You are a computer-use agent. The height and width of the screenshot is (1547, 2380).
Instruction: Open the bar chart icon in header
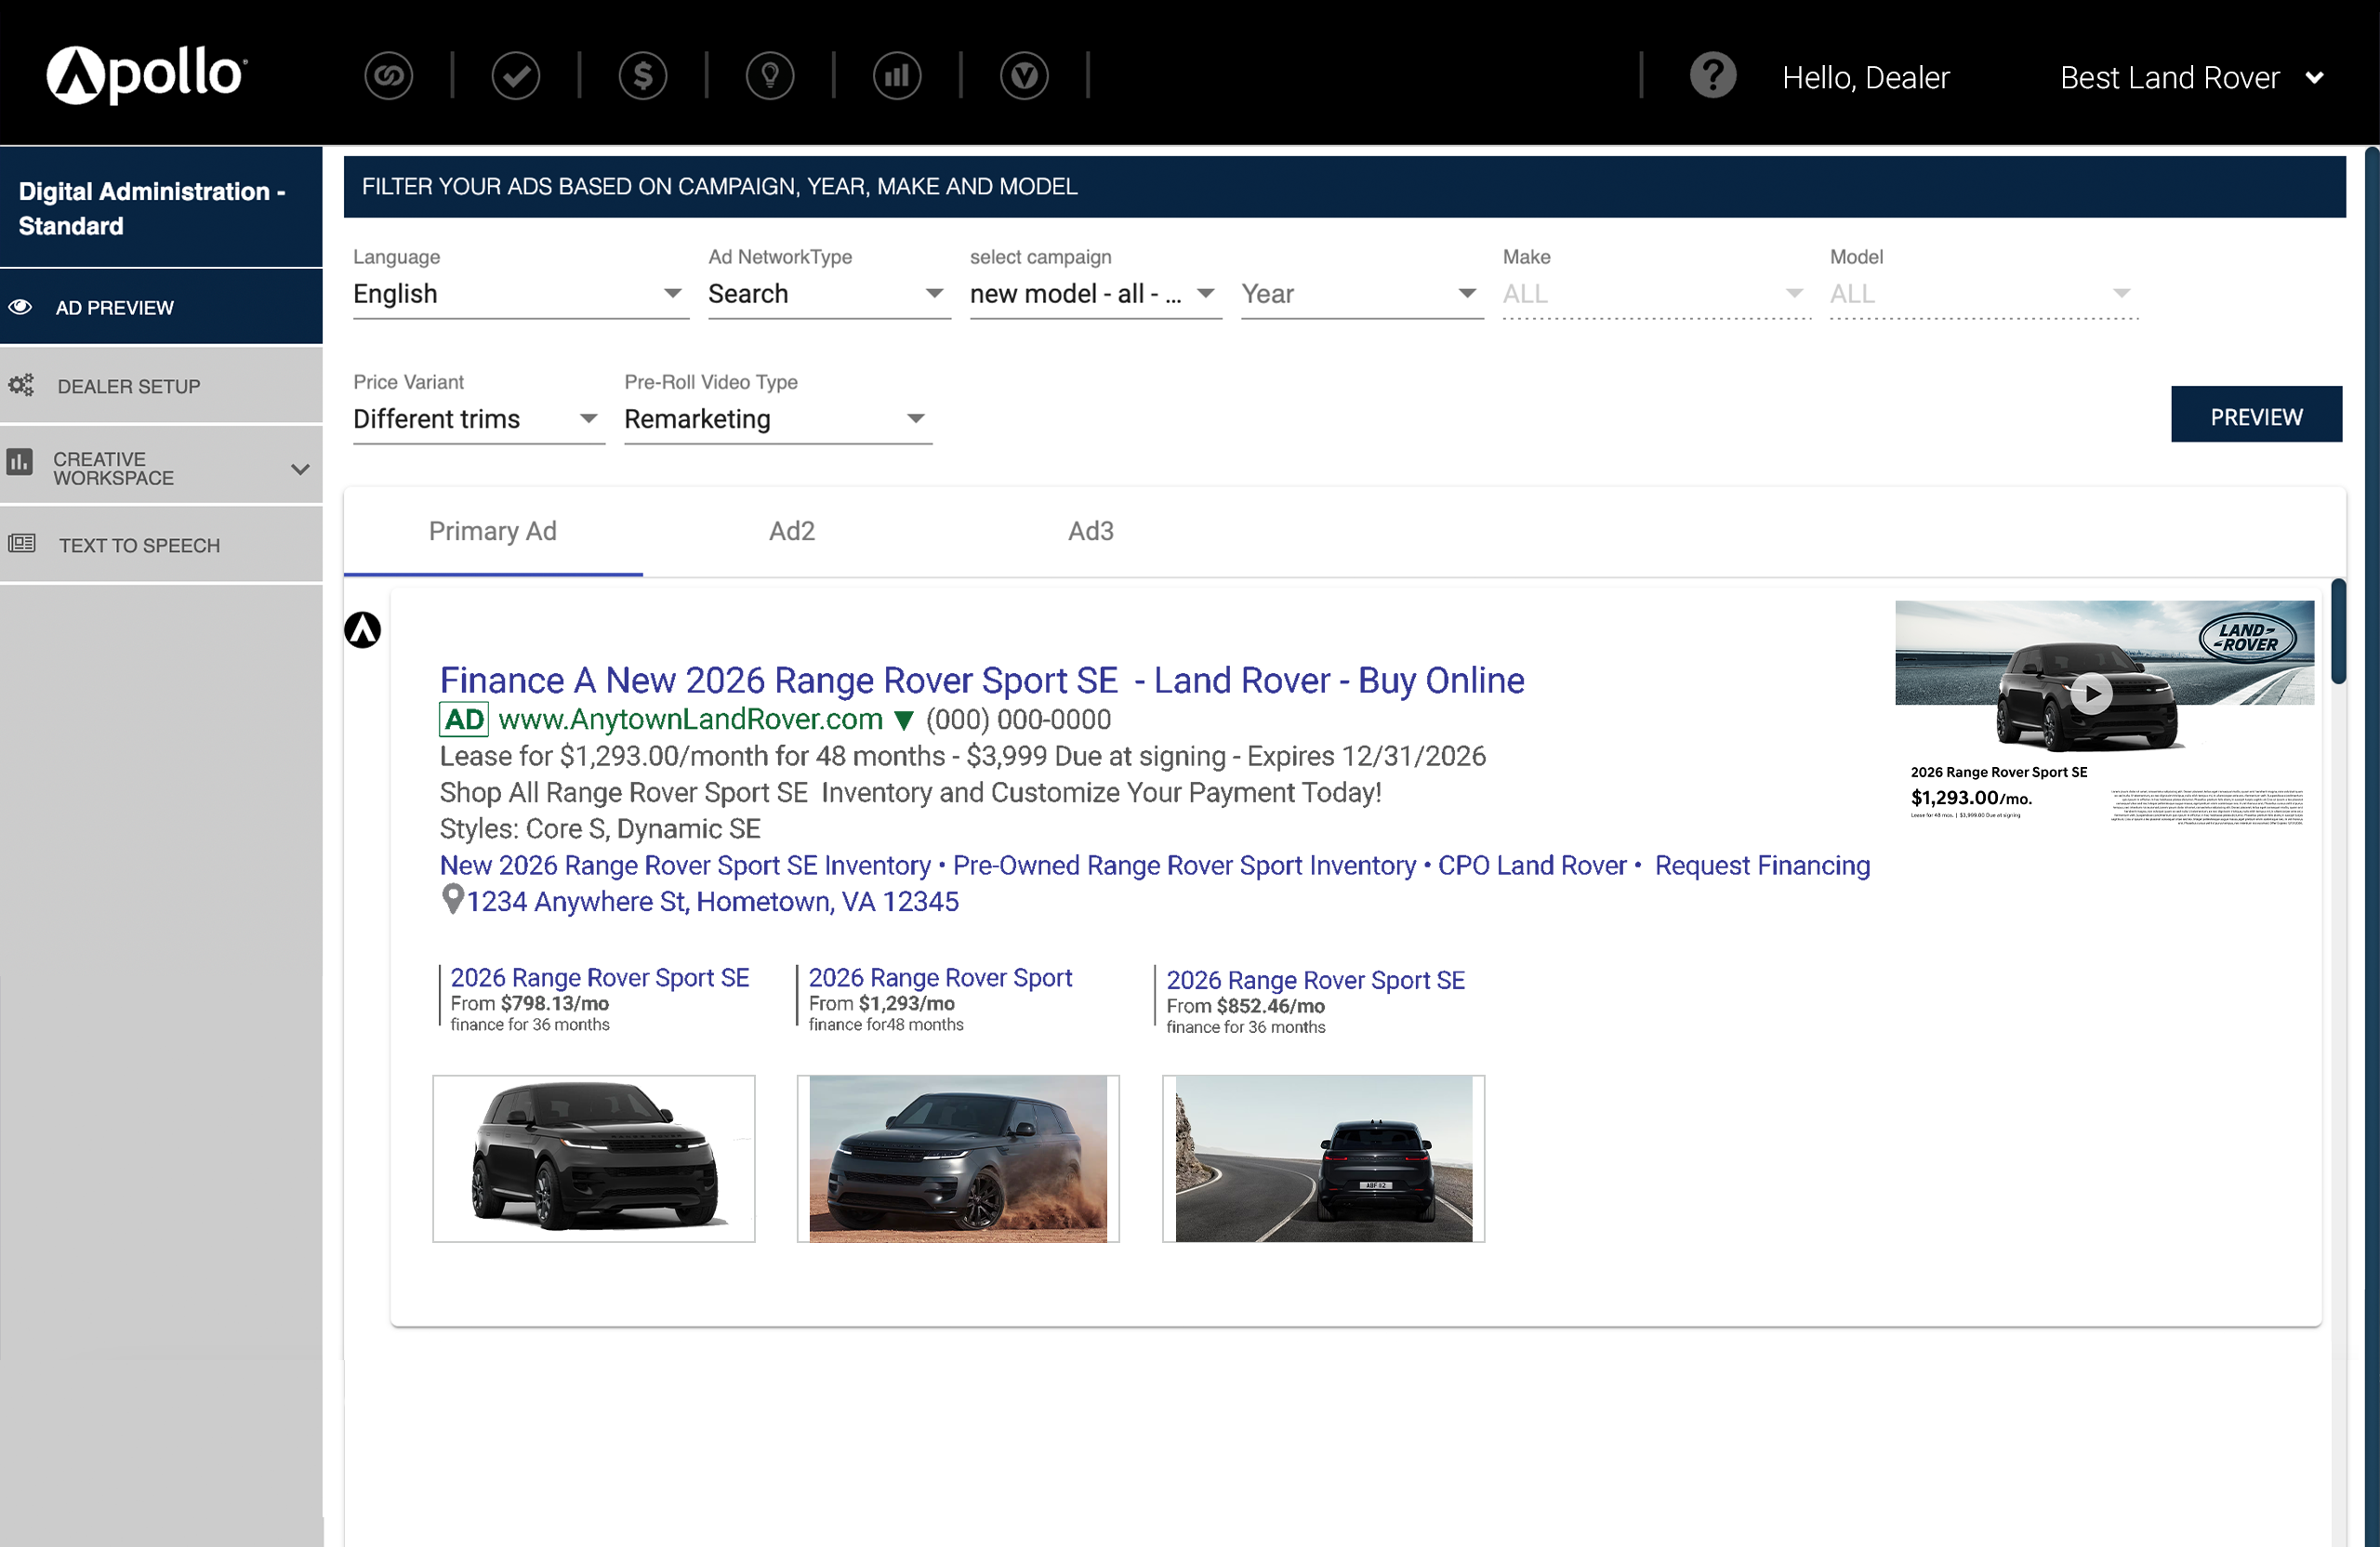pyautogui.click(x=896, y=76)
